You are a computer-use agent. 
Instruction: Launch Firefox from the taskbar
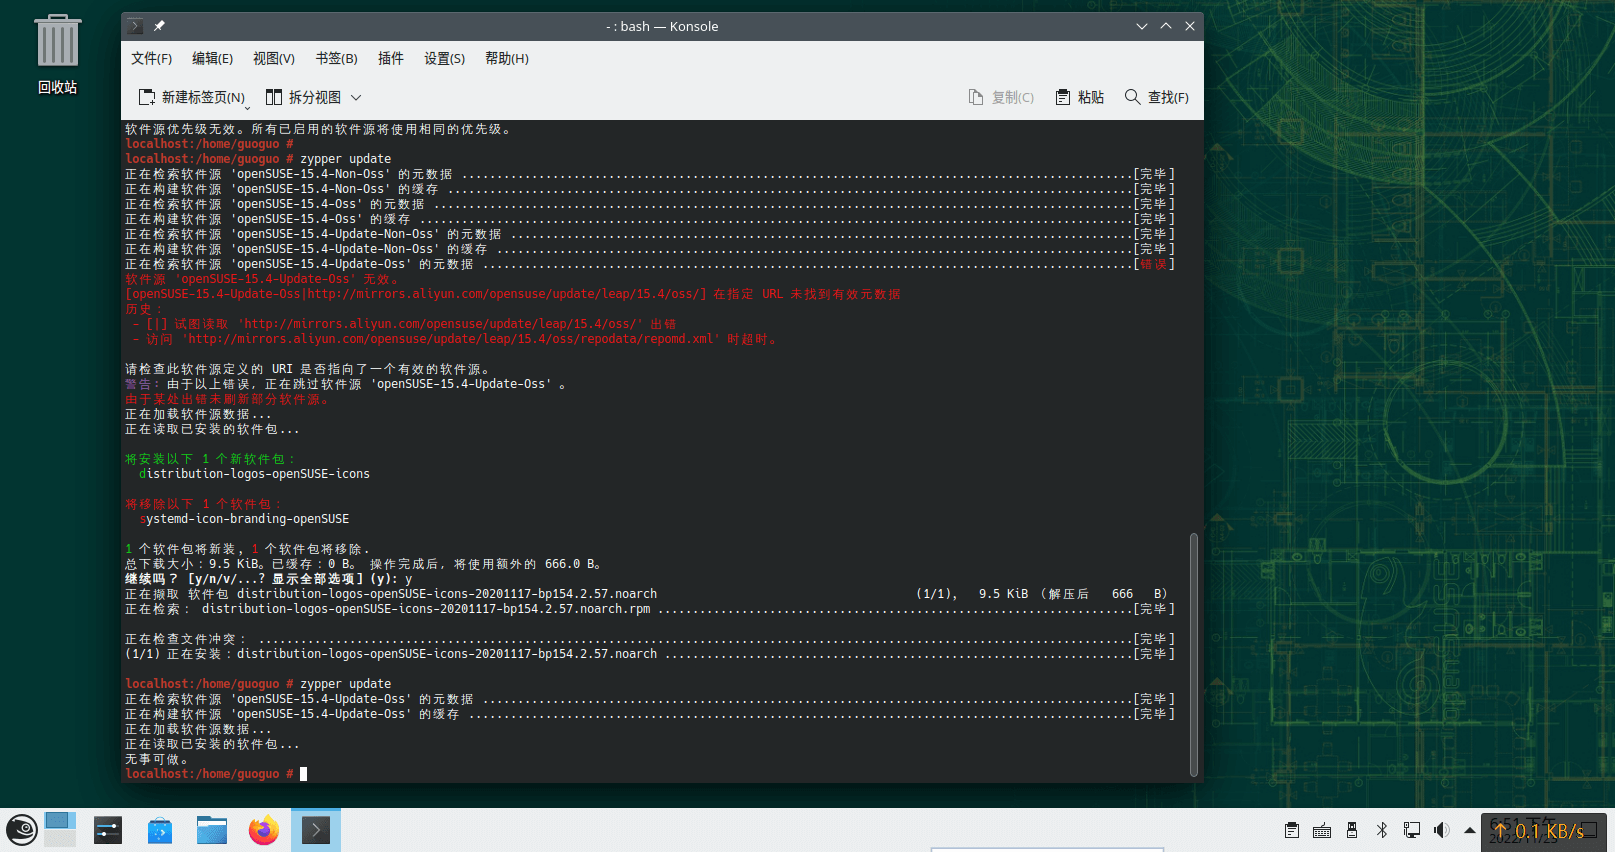264,830
